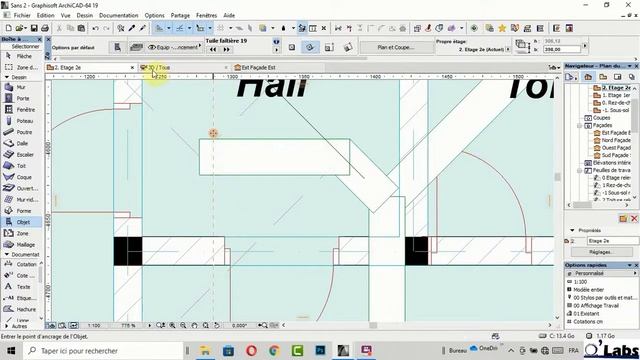Select the Porte door tool

[x=21, y=98]
